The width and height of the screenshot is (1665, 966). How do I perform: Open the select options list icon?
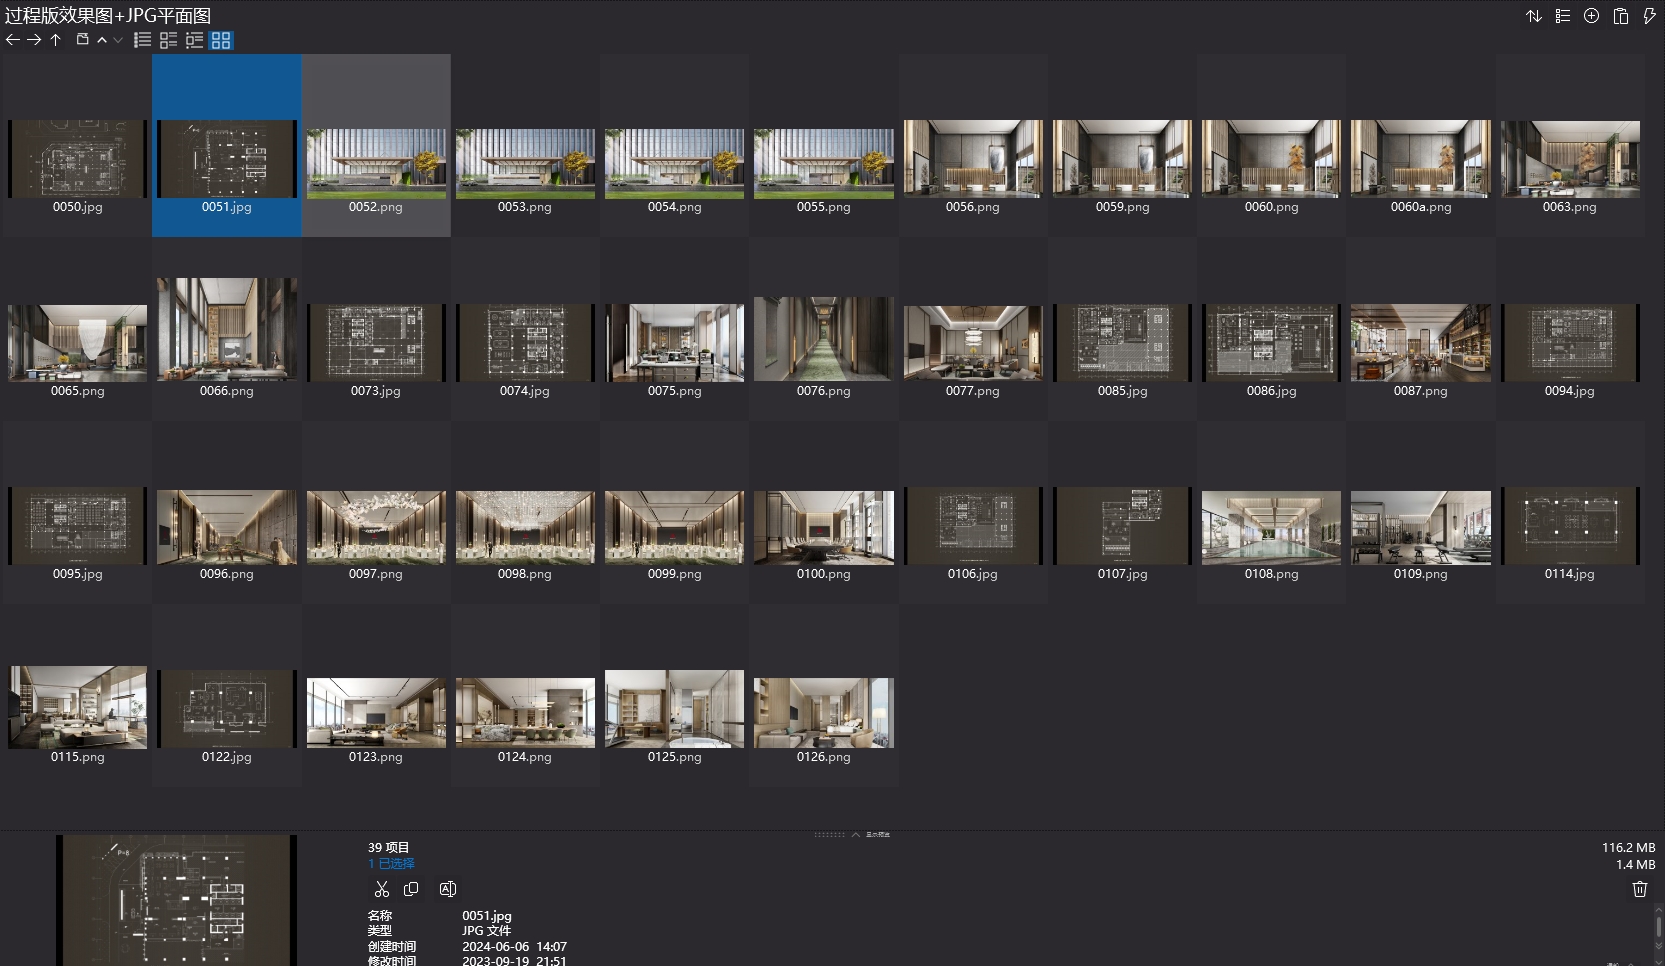pyautogui.click(x=1562, y=16)
